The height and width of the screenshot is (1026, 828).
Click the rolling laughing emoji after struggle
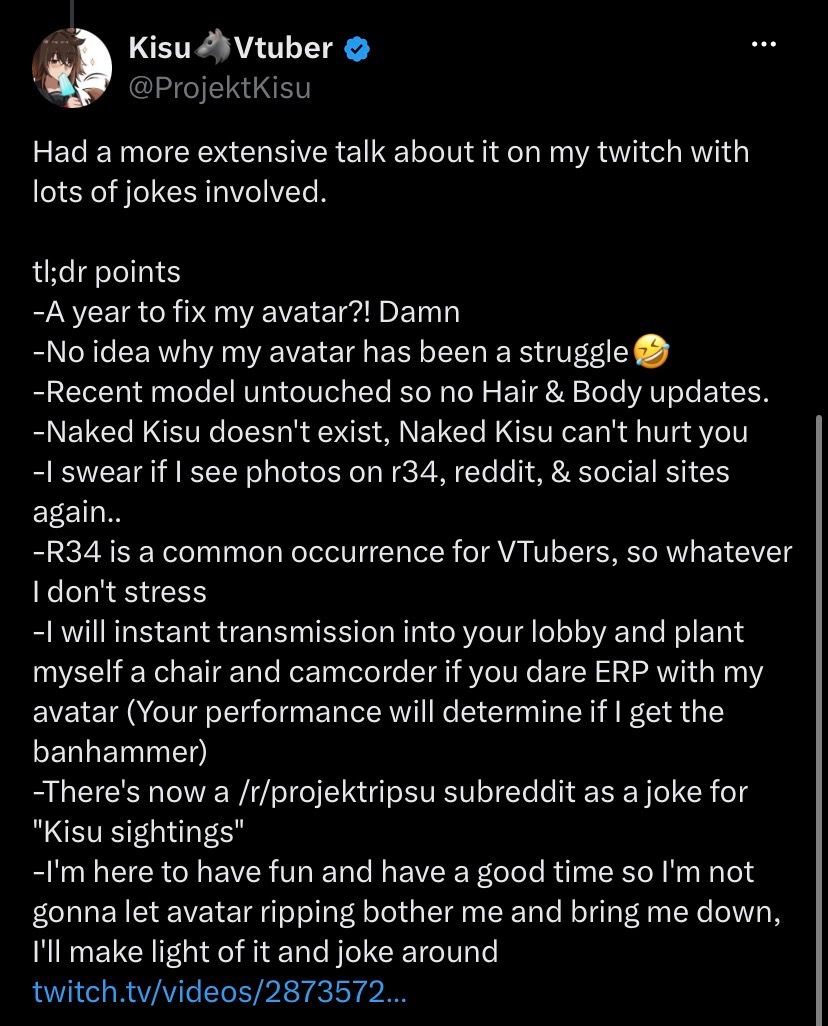point(651,352)
